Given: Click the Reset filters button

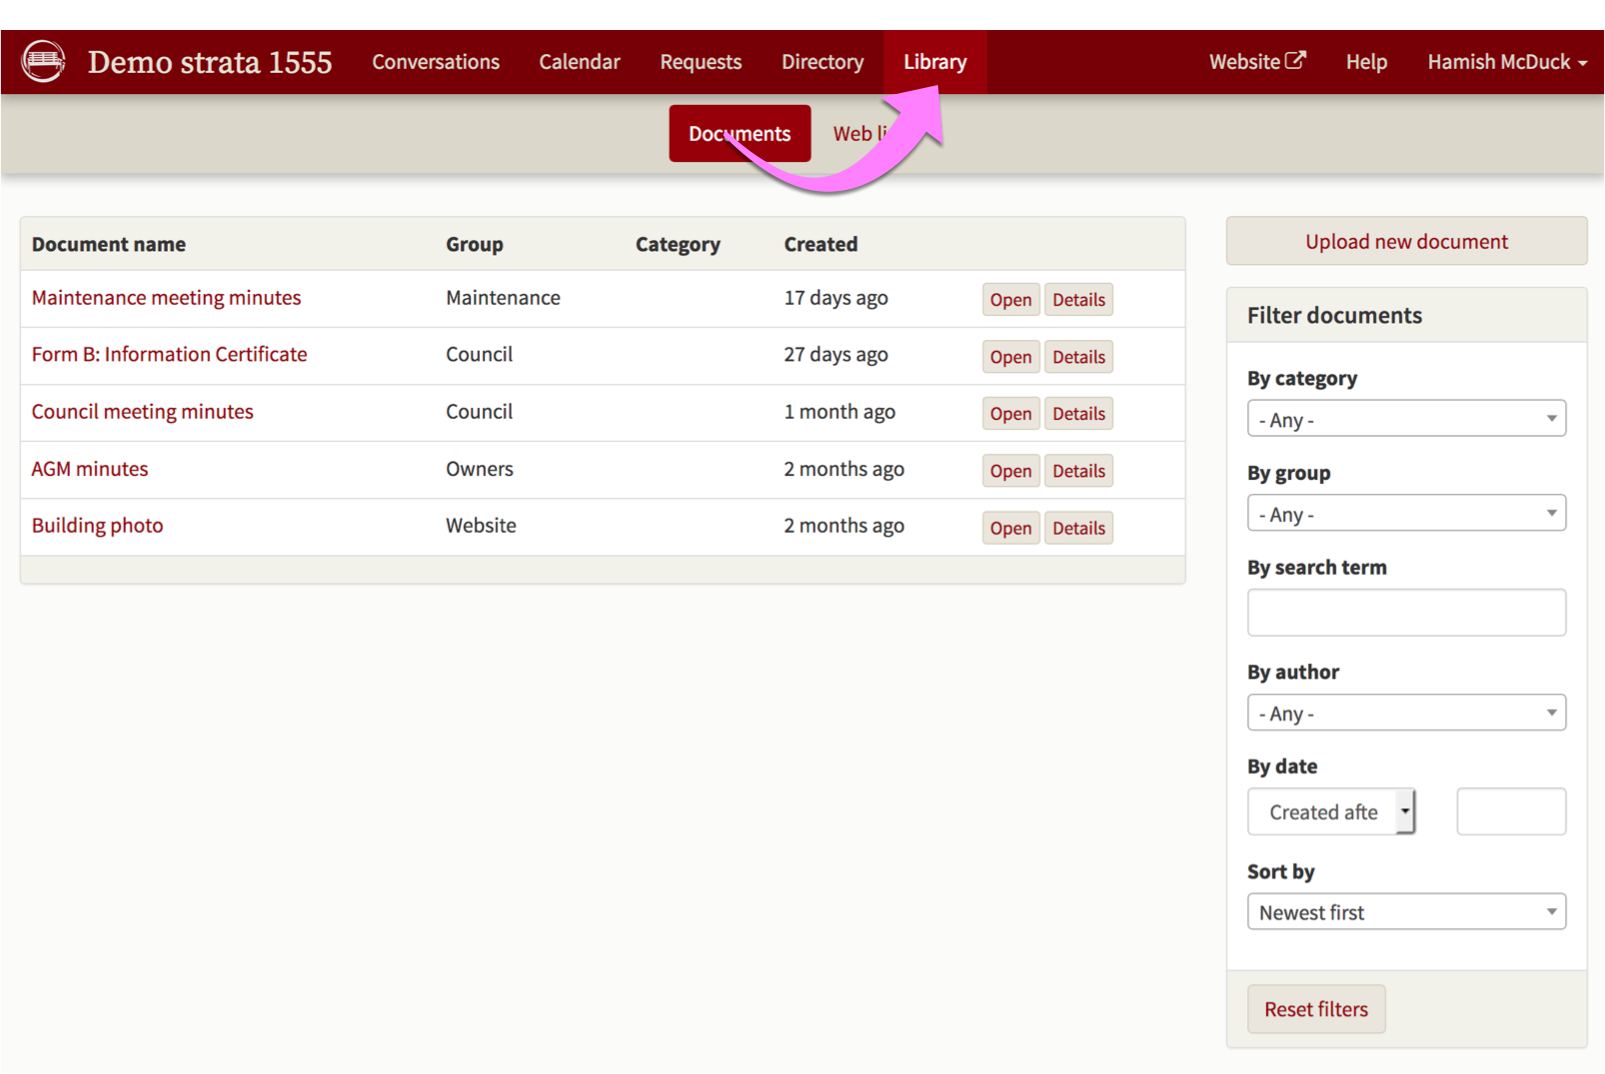Looking at the screenshot, I should click(x=1315, y=1009).
